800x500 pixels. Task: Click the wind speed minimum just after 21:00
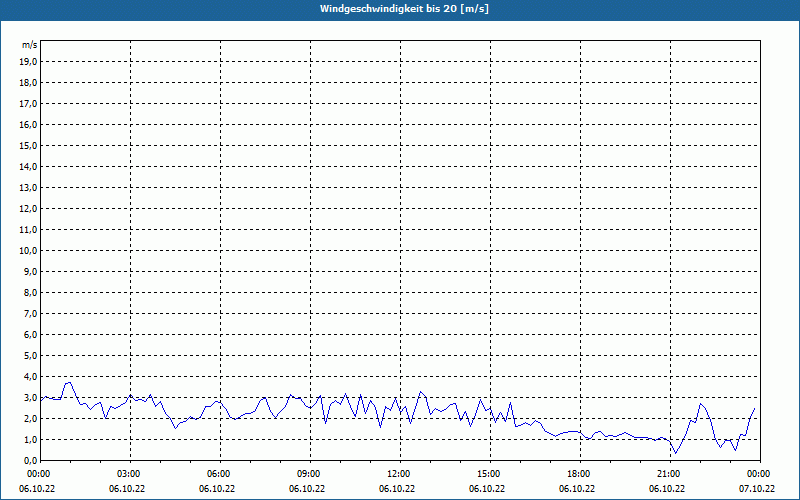(x=676, y=453)
